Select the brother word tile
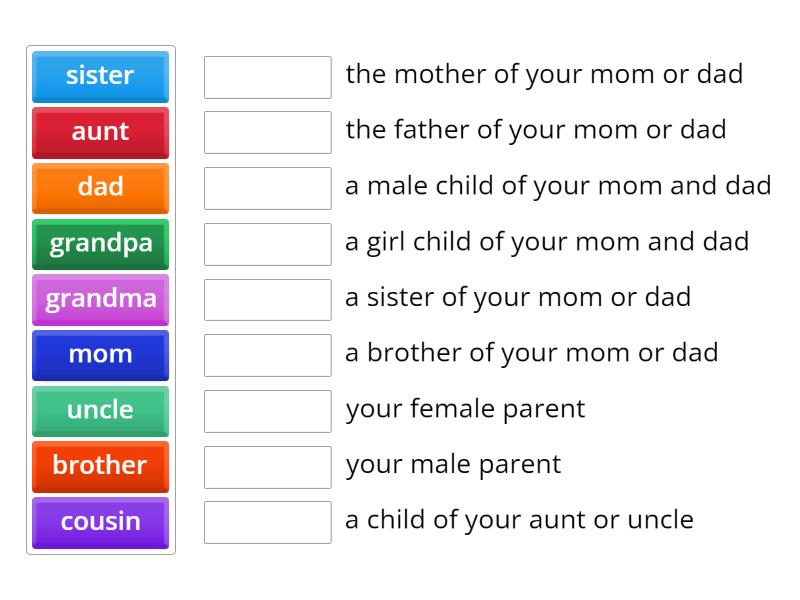 [x=100, y=467]
